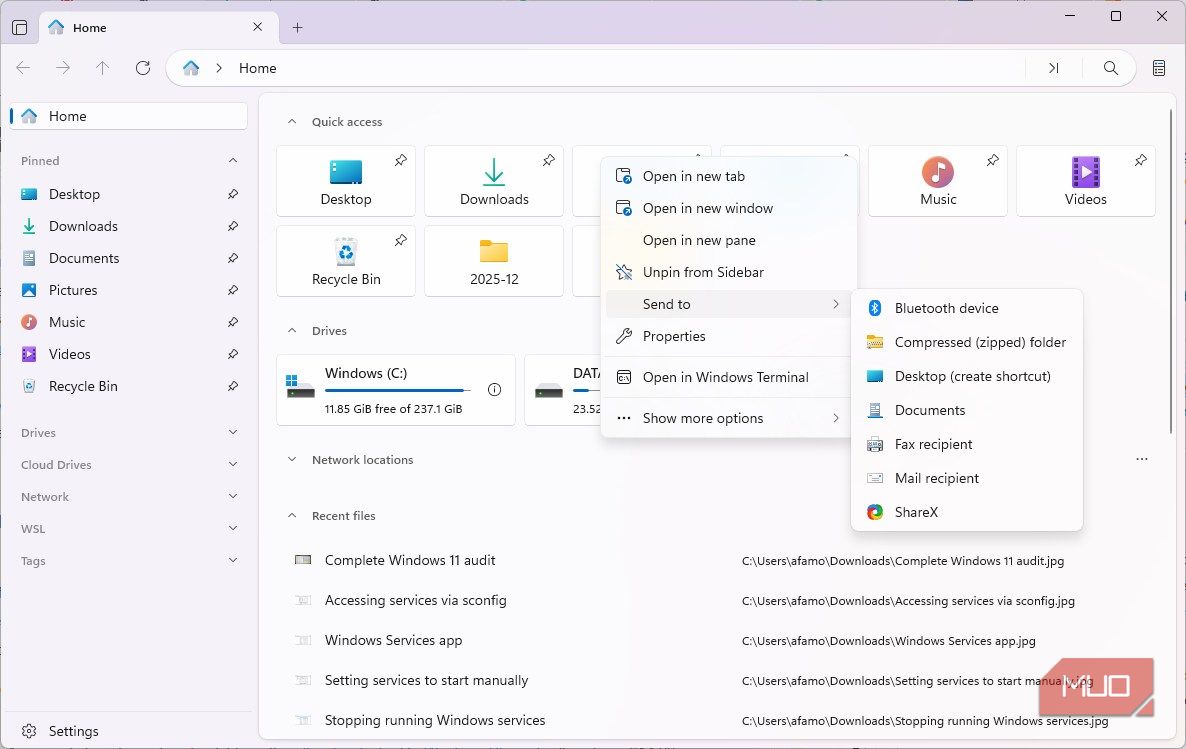The height and width of the screenshot is (749, 1186).
Task: Expand the Drives sidebar section
Action: click(233, 433)
